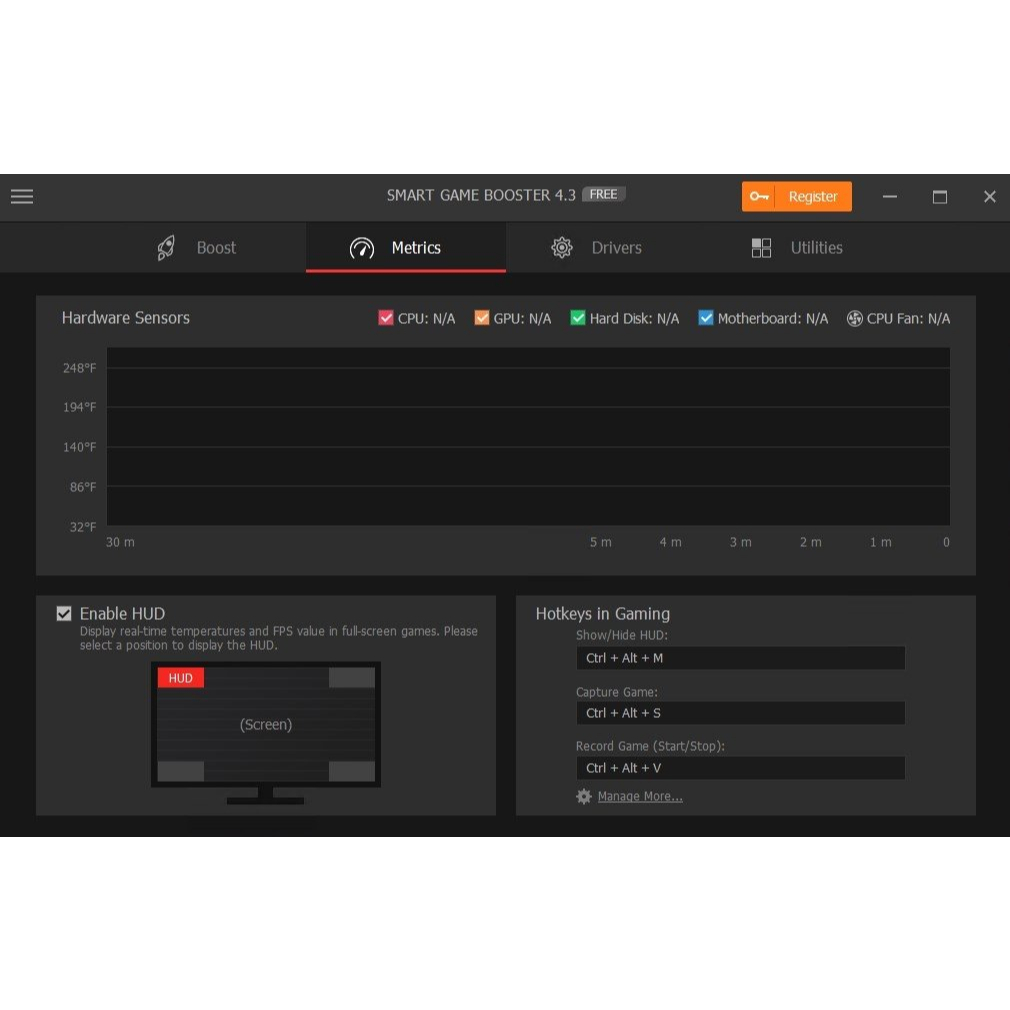Click the Utilities grid icon
Image resolution: width=1010 pixels, height=1010 pixels.
(x=761, y=248)
